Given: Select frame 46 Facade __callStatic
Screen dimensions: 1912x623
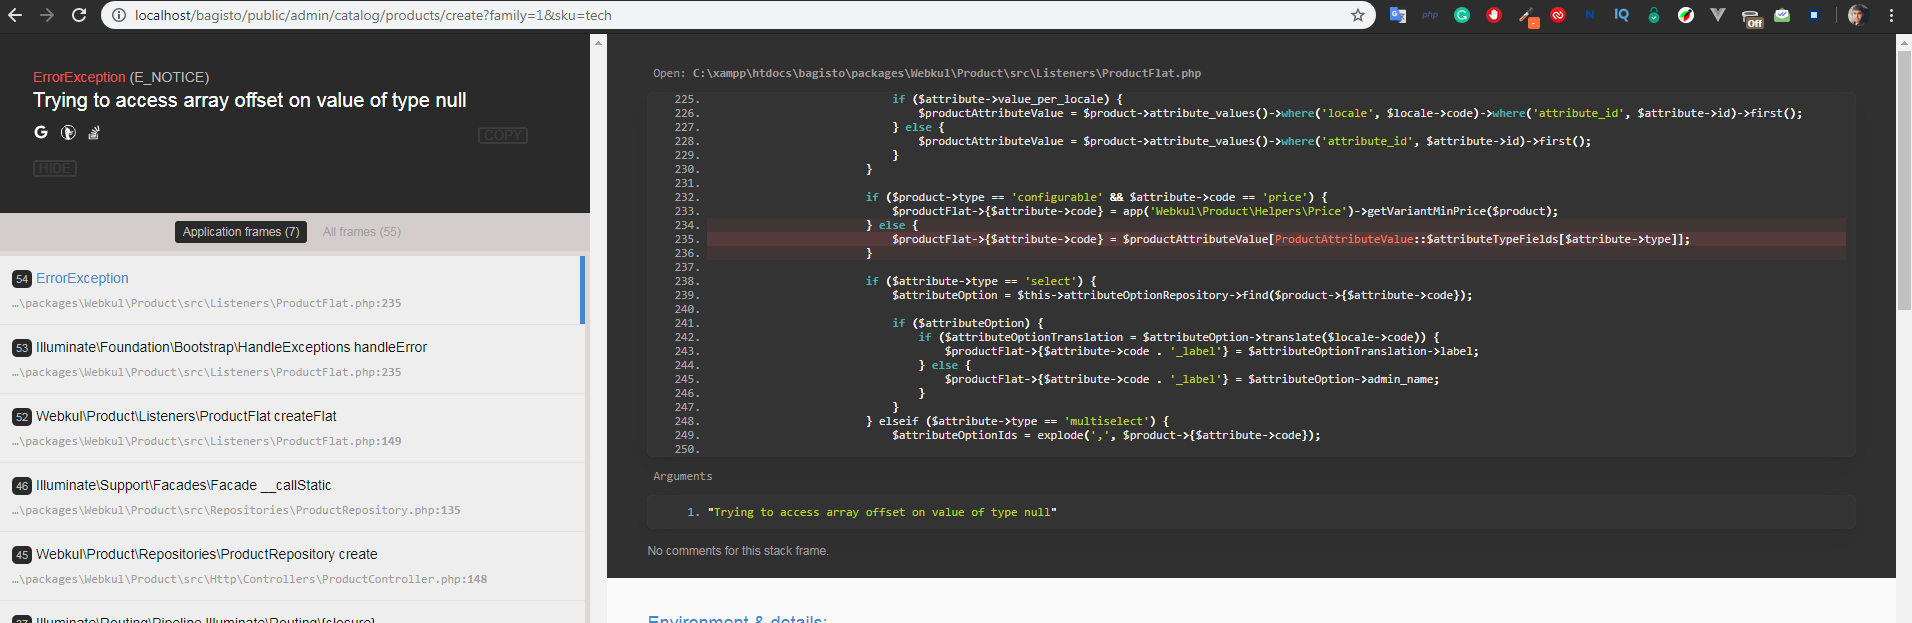Looking at the screenshot, I should click(x=292, y=497).
